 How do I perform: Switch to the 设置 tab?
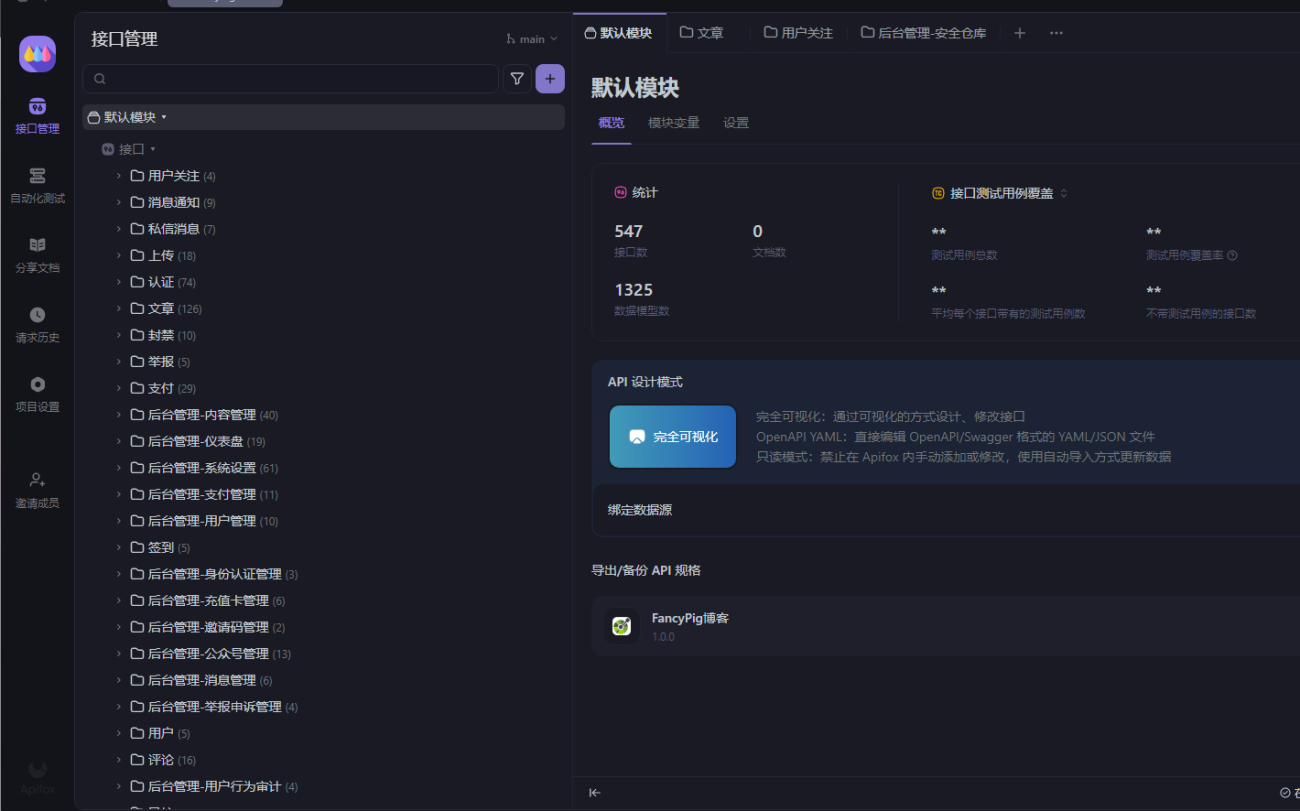[x=736, y=123]
